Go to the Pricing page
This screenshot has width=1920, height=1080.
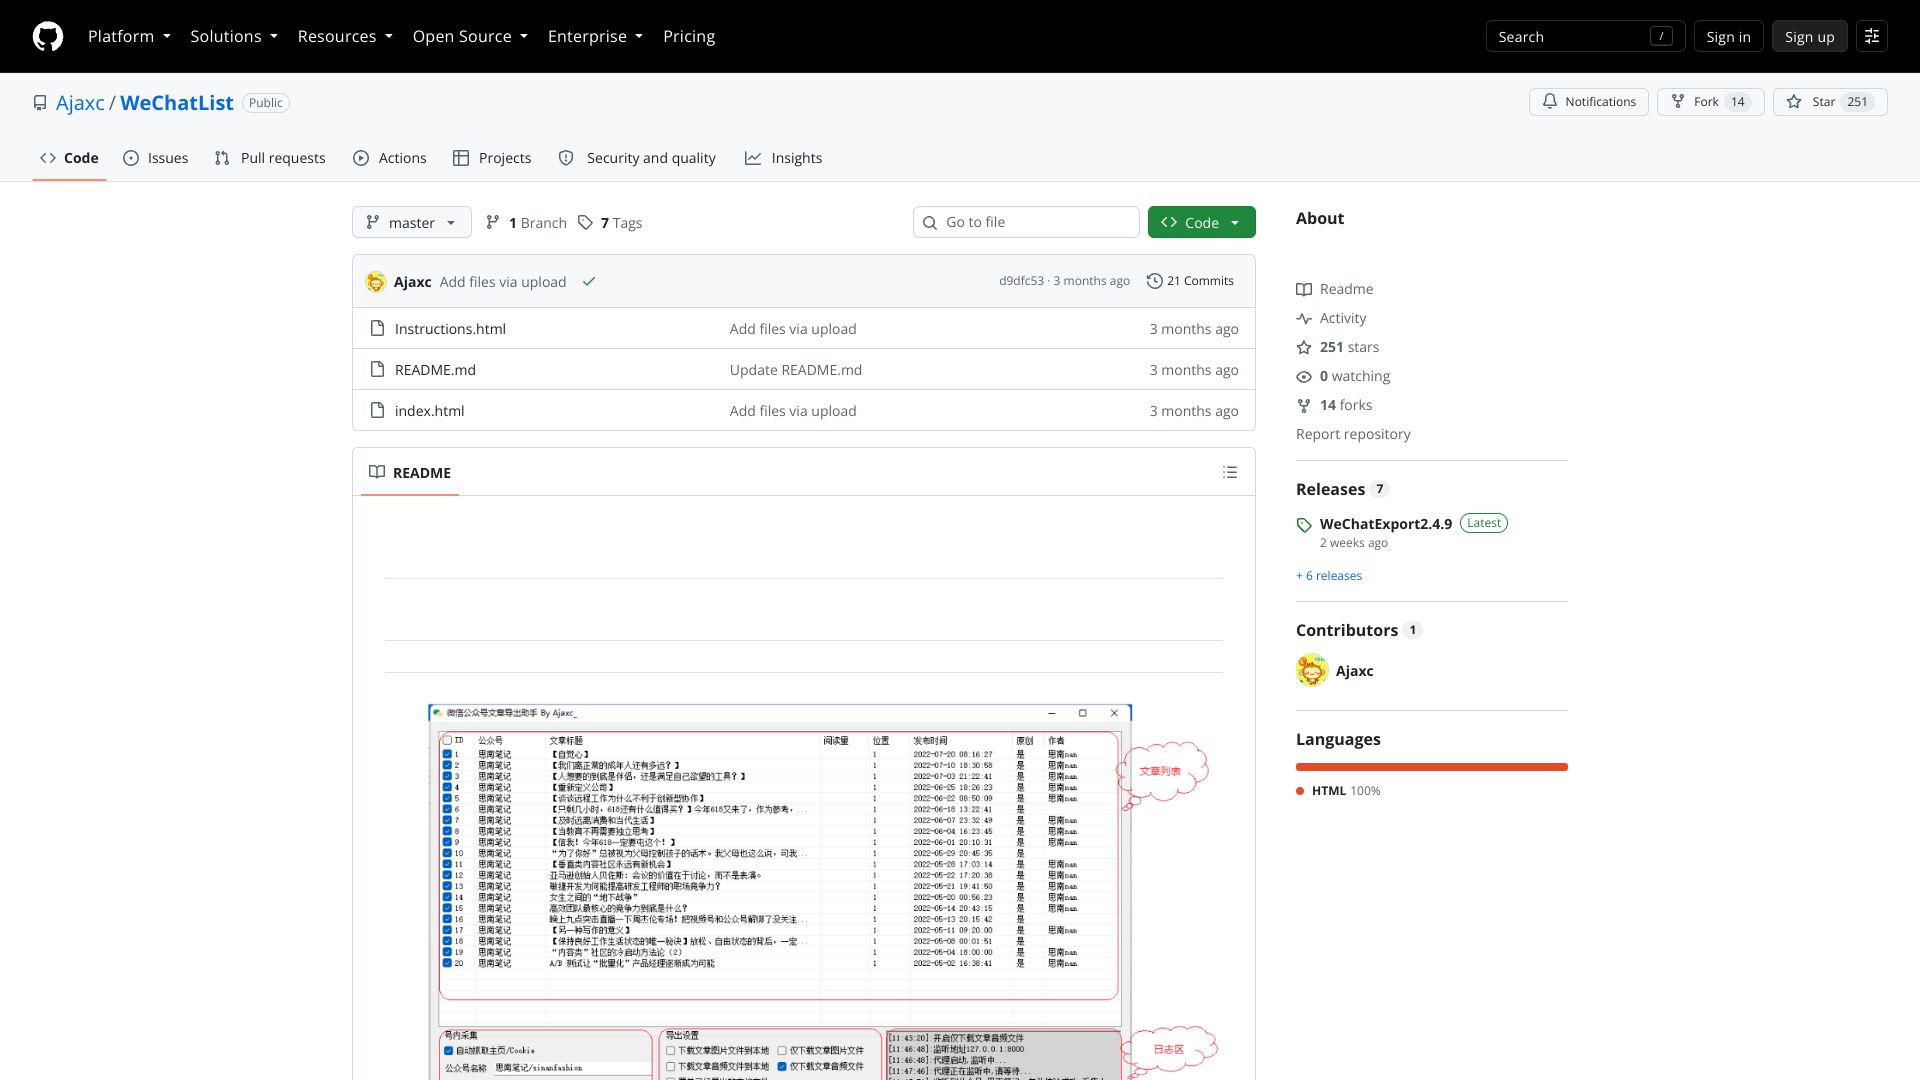point(689,37)
